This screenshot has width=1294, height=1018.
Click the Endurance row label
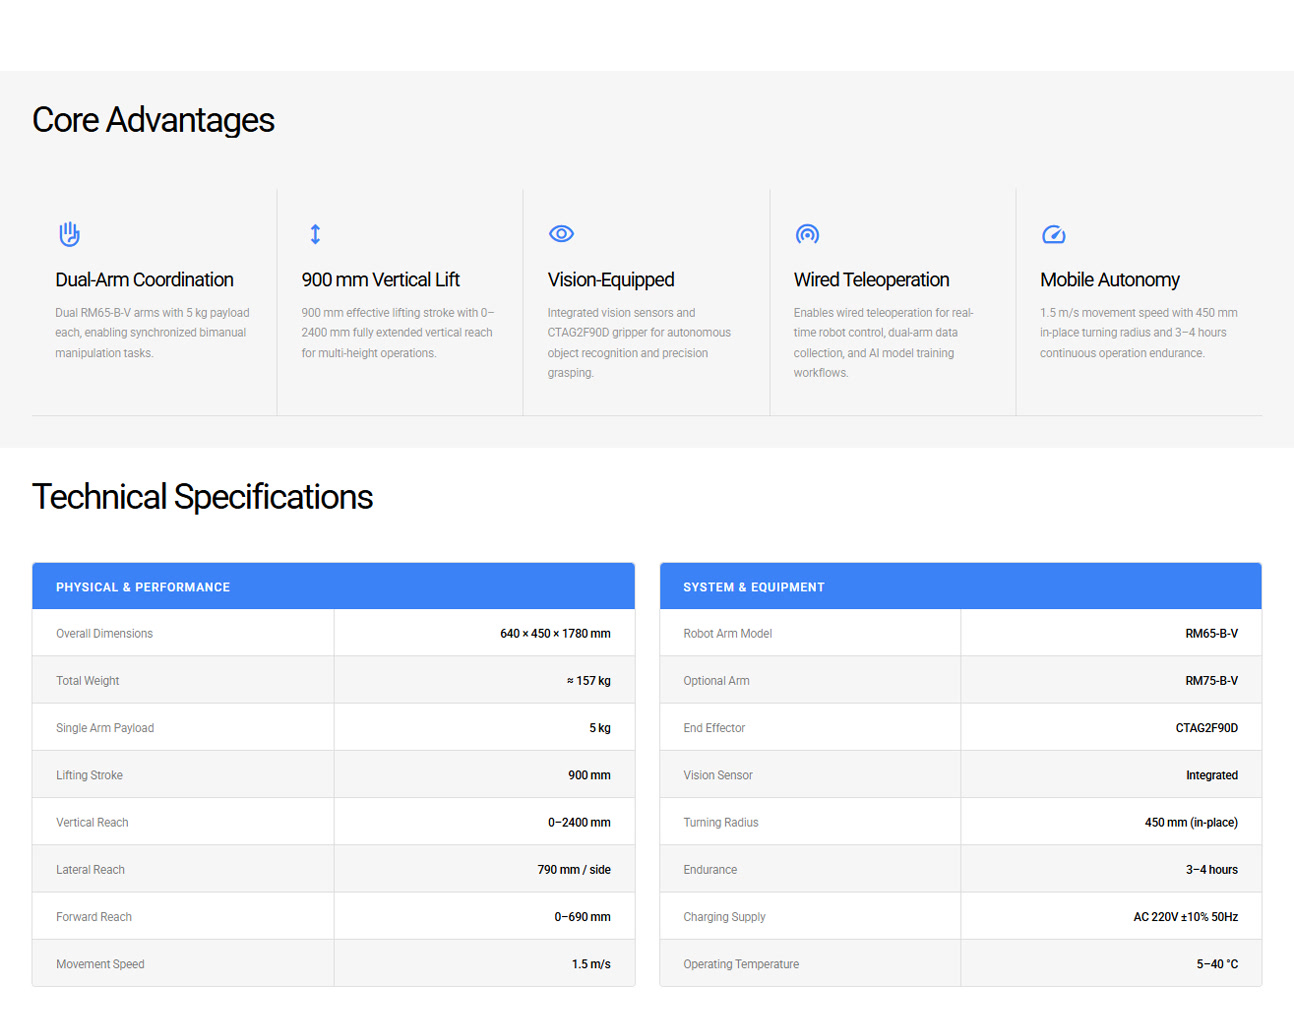click(x=710, y=870)
